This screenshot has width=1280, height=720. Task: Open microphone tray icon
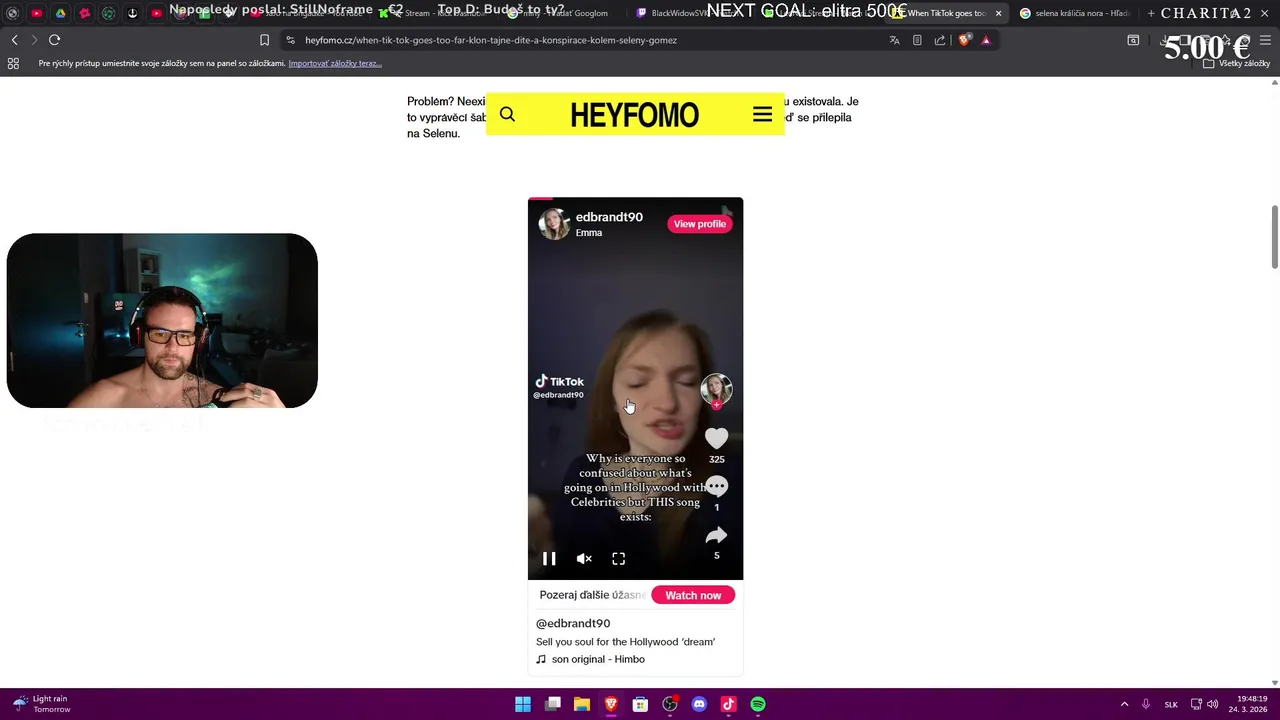tap(1146, 704)
